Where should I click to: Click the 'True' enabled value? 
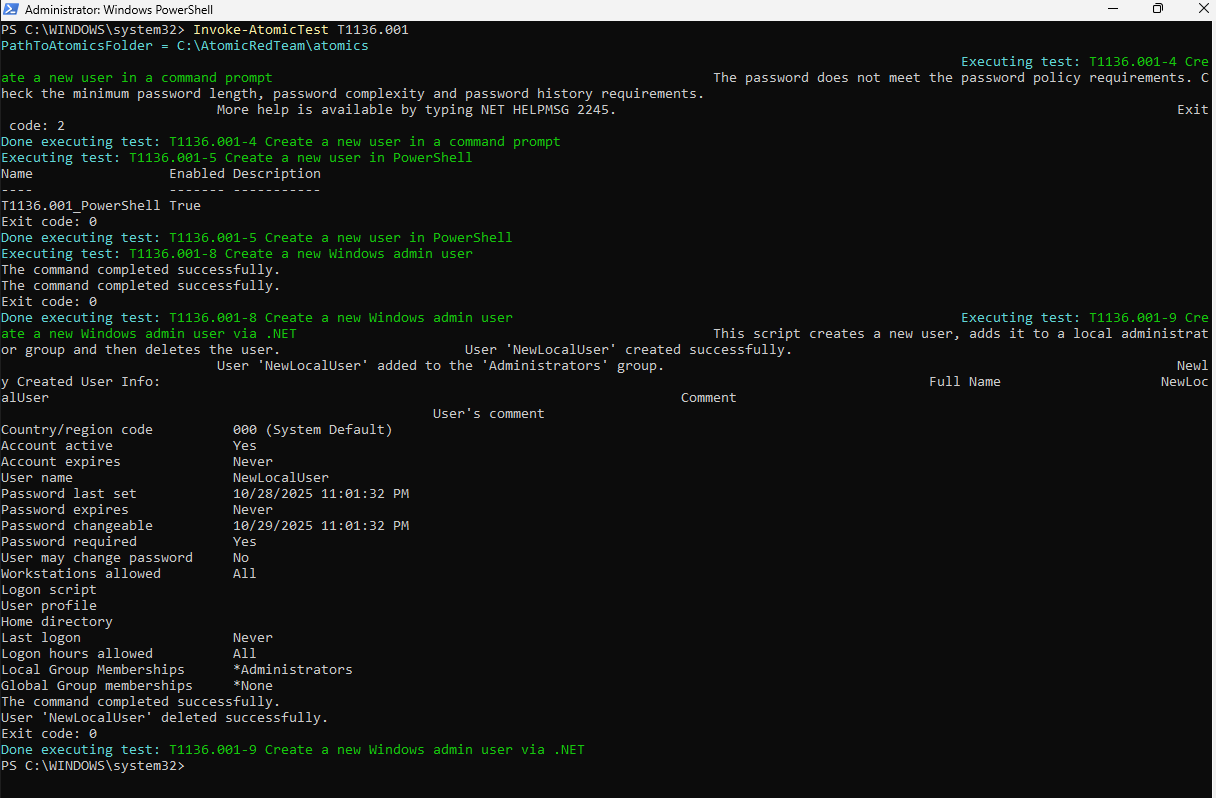coord(184,206)
